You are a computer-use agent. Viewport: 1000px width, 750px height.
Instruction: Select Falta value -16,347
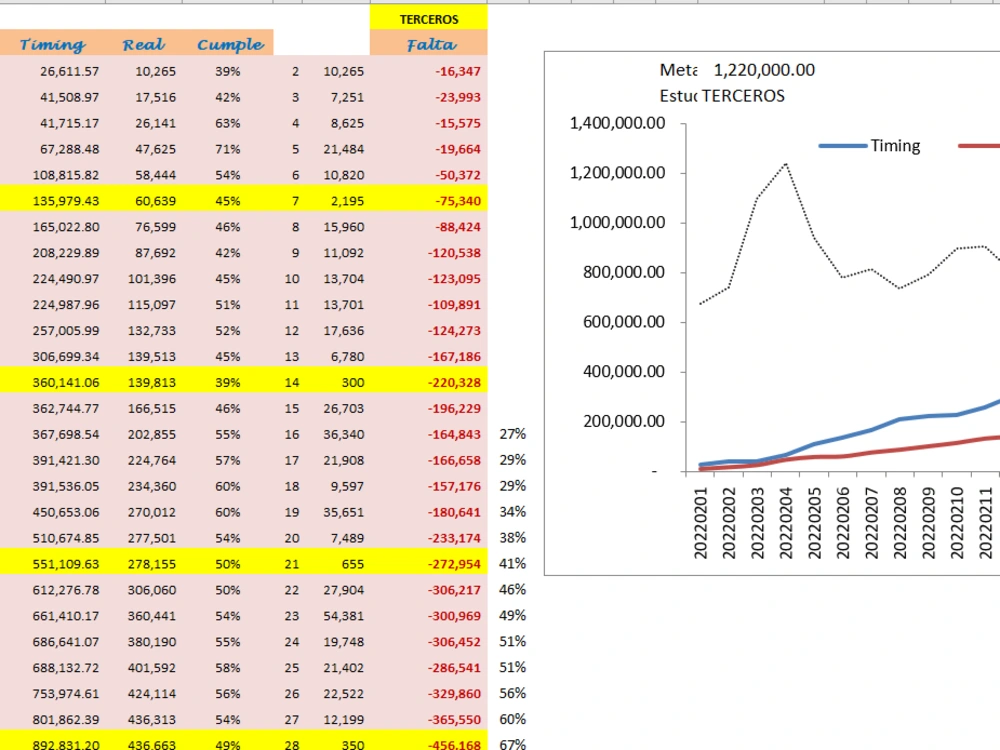[x=458, y=71]
